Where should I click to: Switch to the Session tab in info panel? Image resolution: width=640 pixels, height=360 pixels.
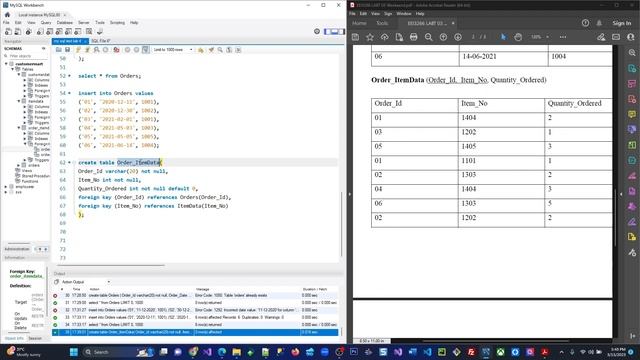coord(35,338)
